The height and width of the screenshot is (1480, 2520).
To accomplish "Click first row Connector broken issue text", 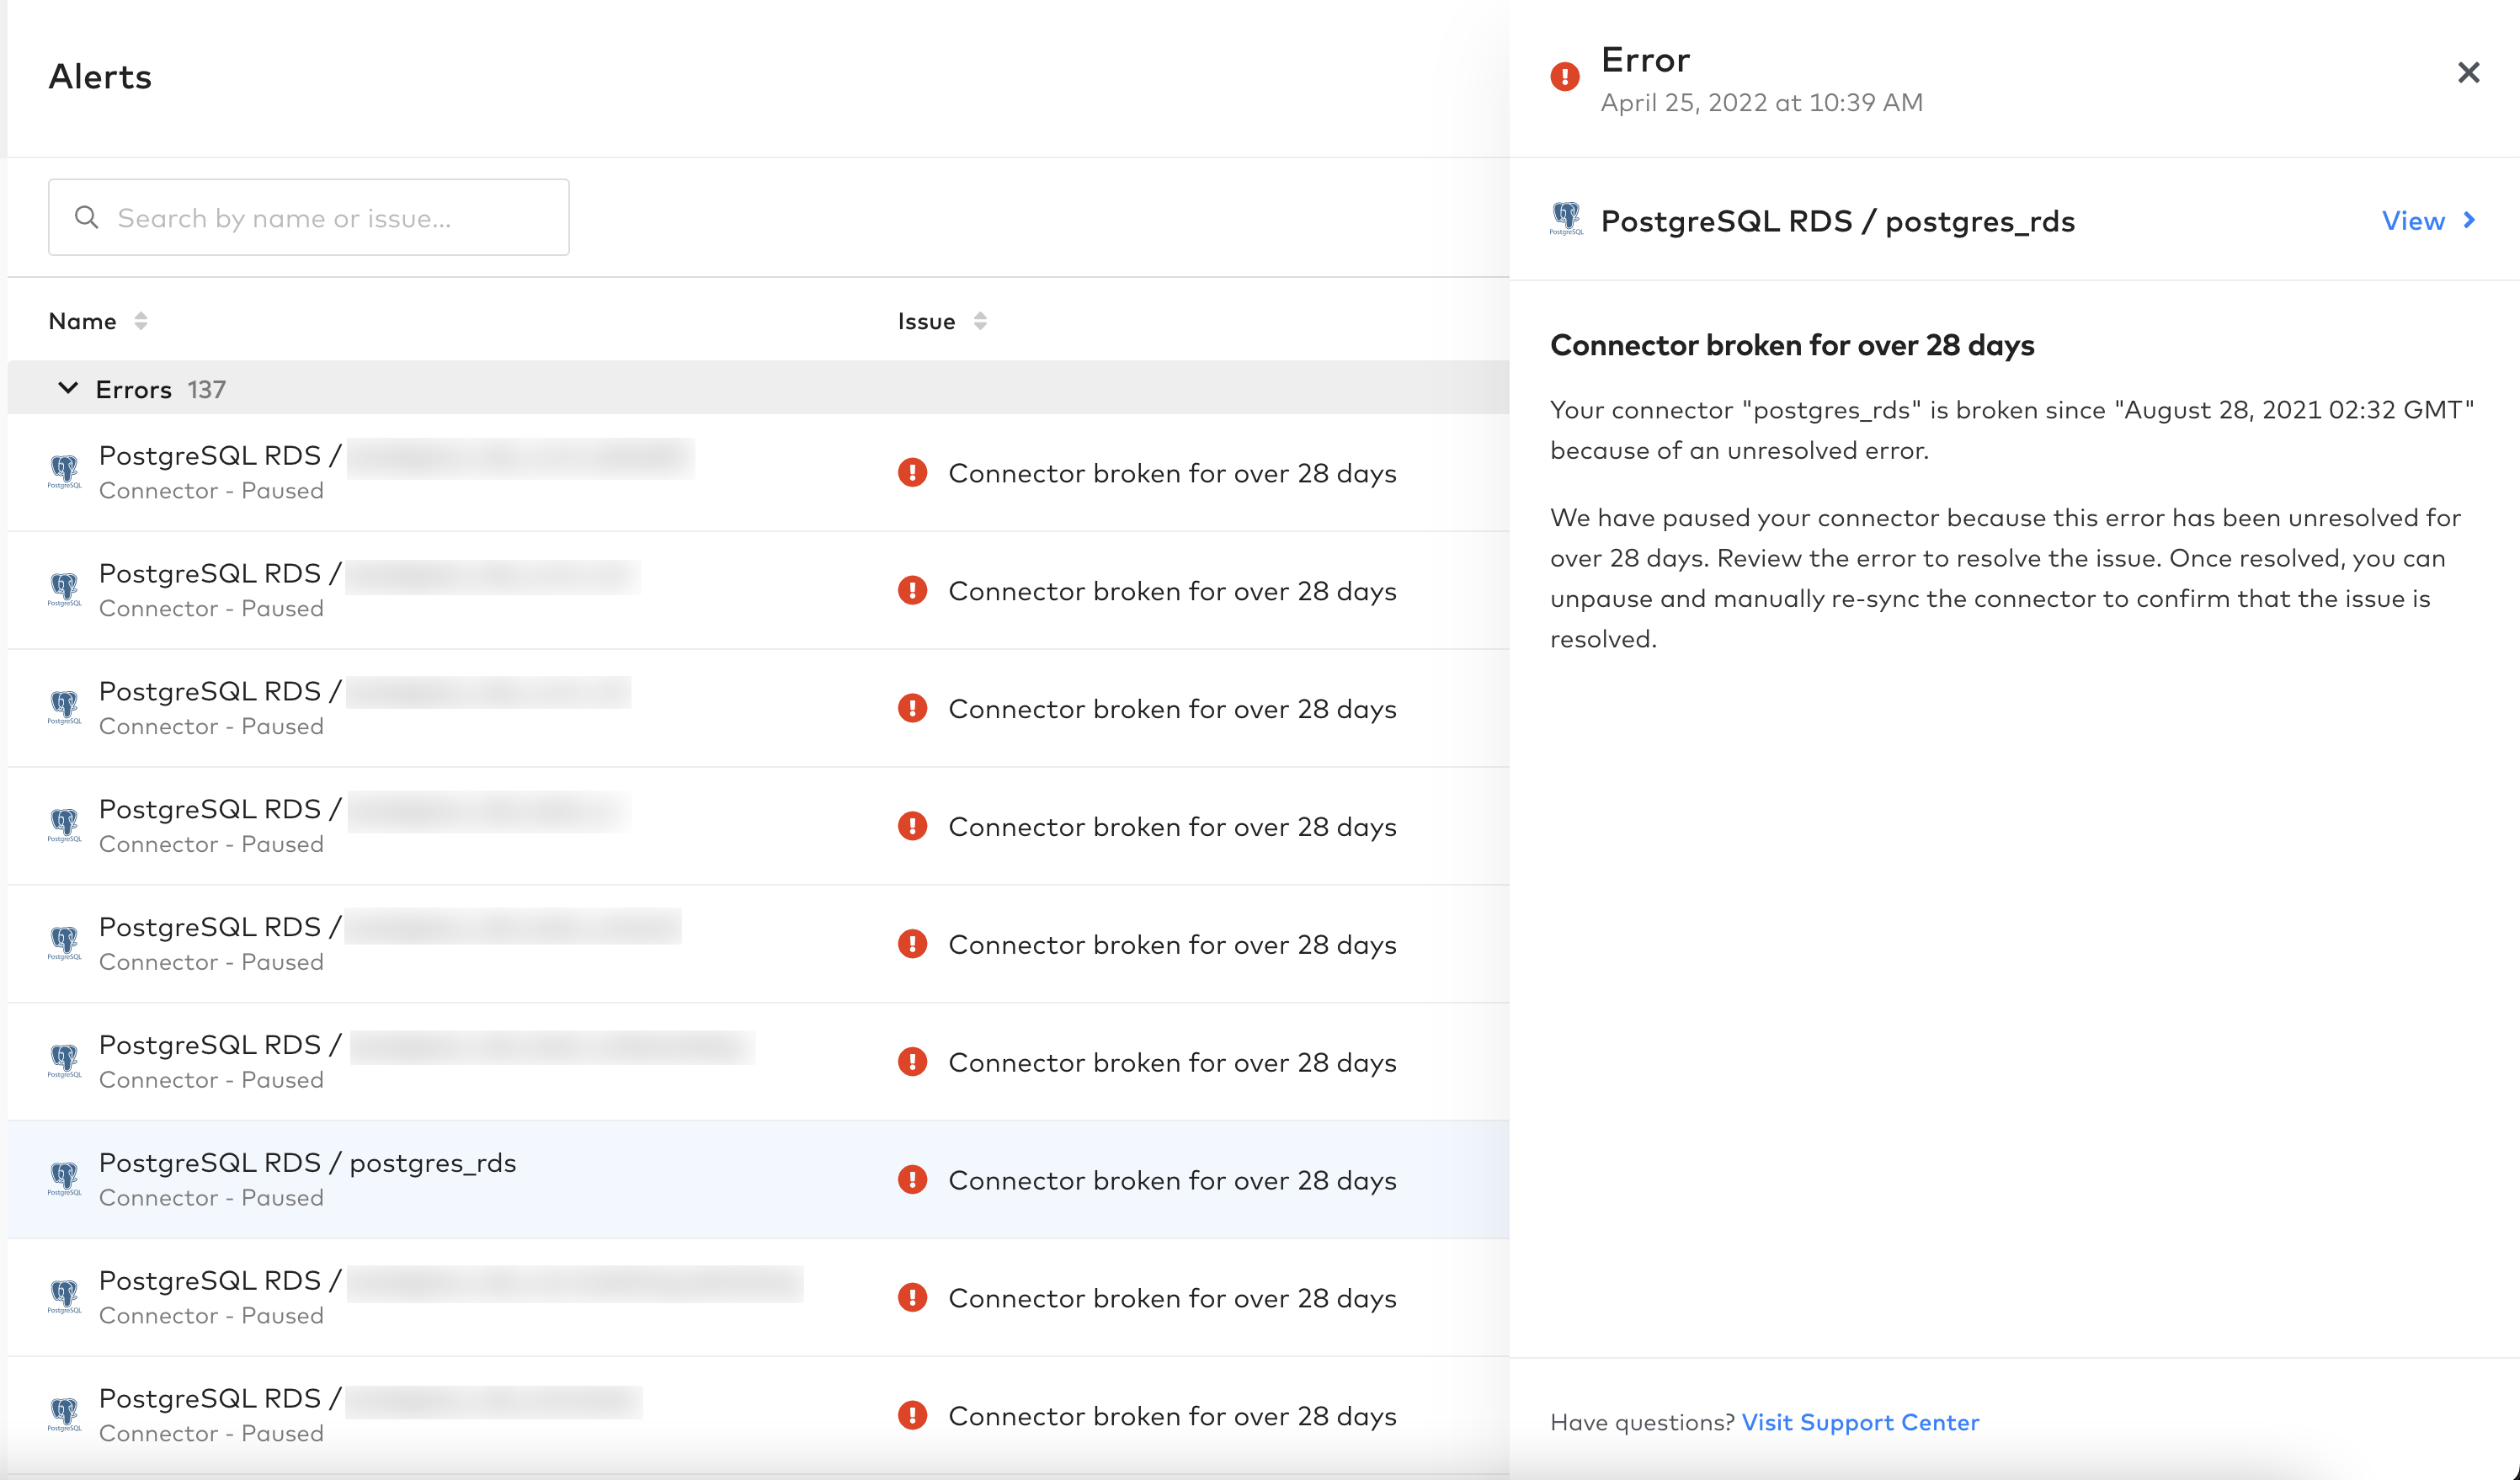I will 1172,474.
